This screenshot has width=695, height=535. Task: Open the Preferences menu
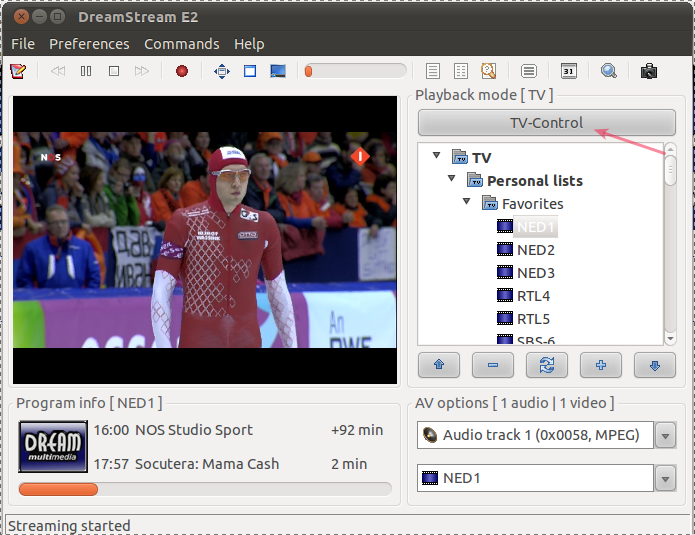(89, 44)
